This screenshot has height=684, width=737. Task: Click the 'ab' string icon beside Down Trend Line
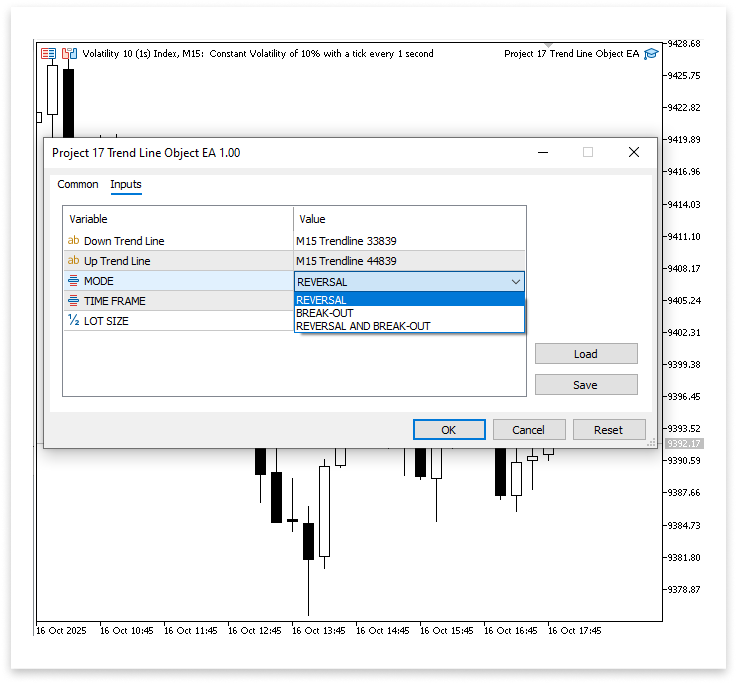pos(73,241)
